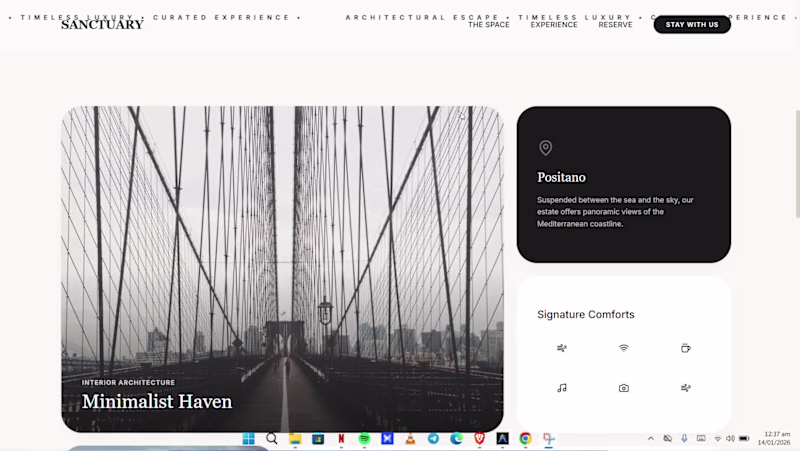
Task: Open the Windows Start menu
Action: (248, 439)
